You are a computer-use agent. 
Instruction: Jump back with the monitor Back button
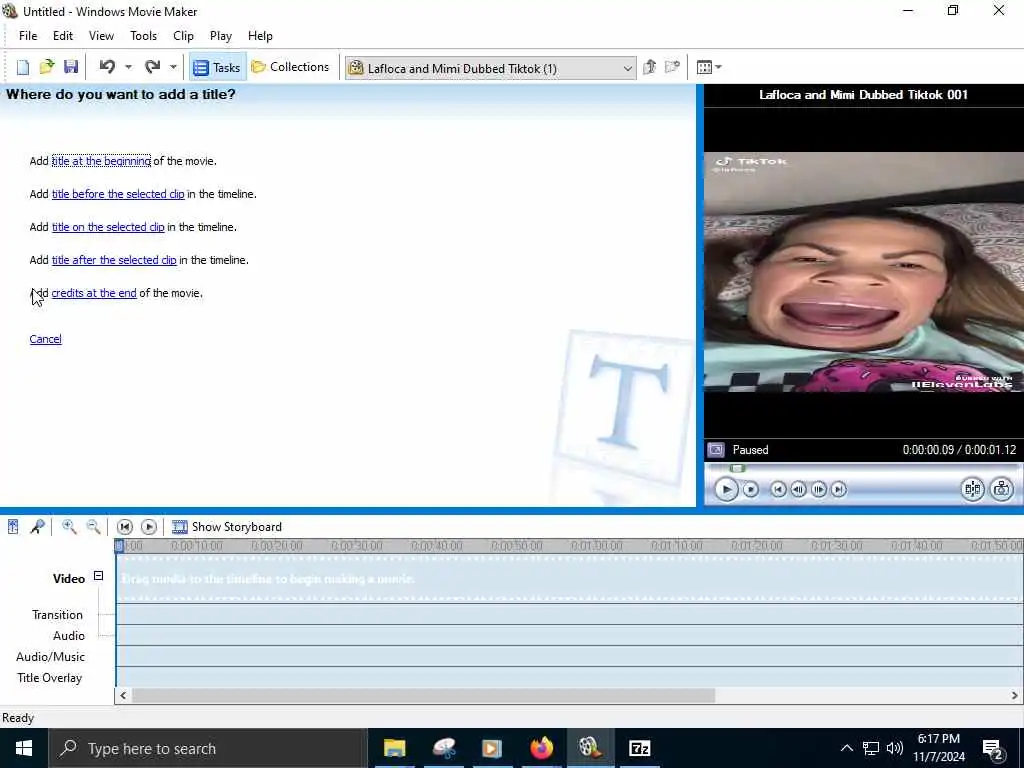[x=778, y=489]
